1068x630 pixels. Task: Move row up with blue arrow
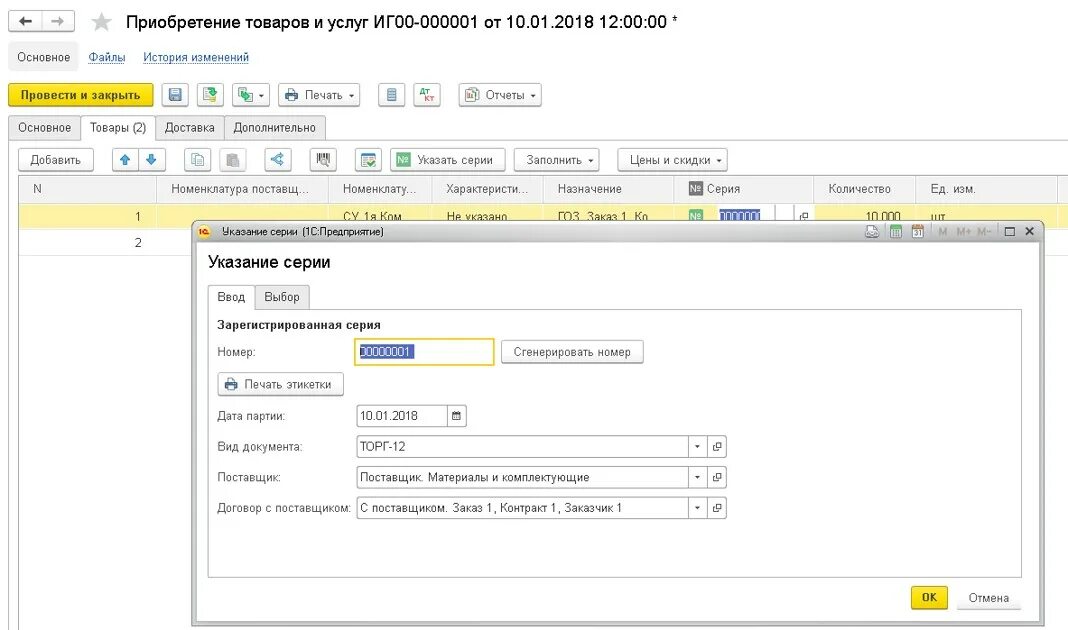pos(125,160)
